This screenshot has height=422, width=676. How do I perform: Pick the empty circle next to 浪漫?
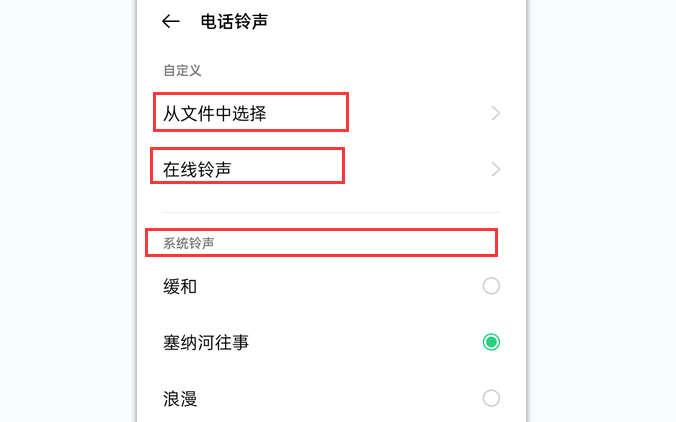(x=491, y=399)
